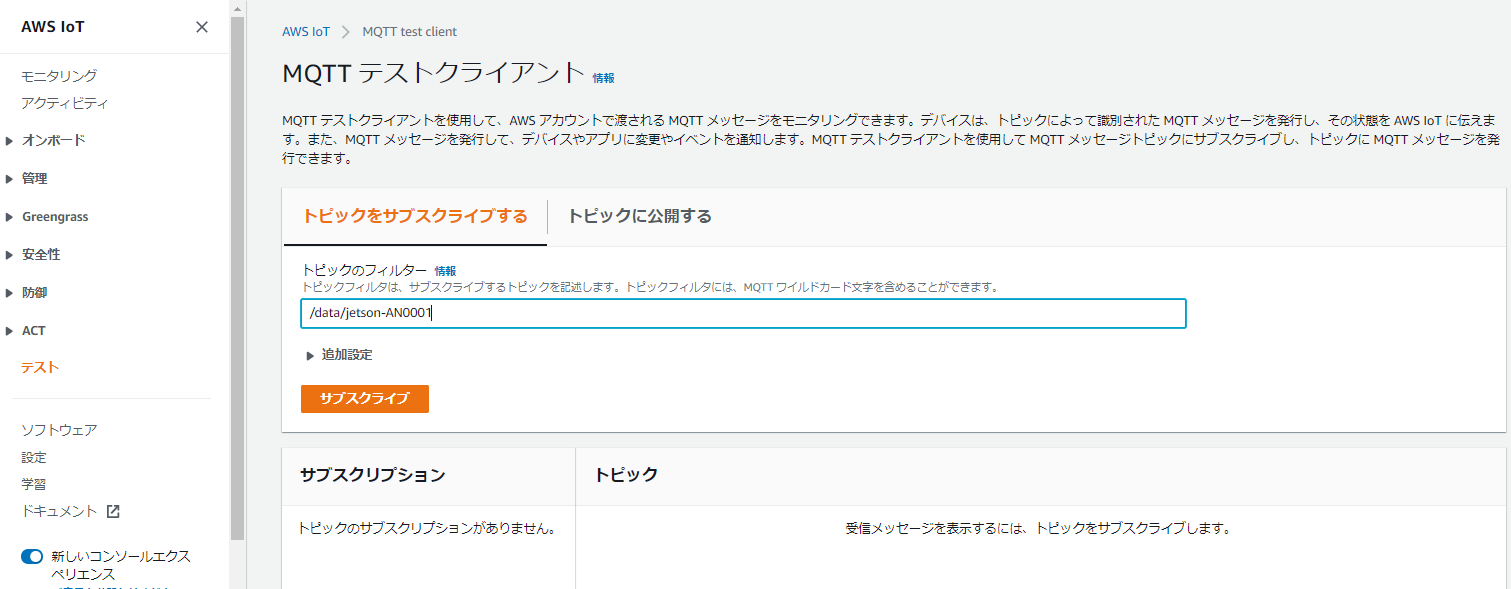Open 情報 link beside page title
The height and width of the screenshot is (589, 1511).
(604, 78)
